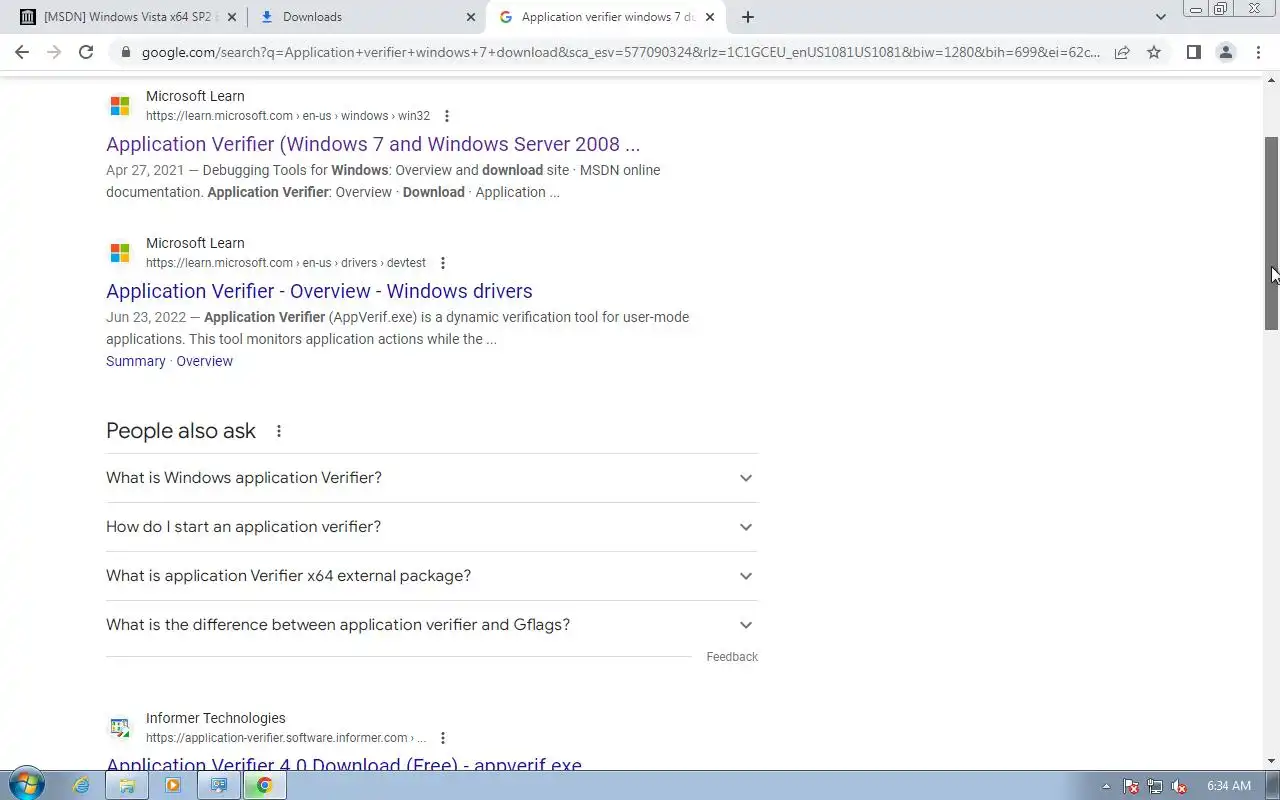The image size is (1280, 800).
Task: Open Windows Explorer from taskbar
Action: (x=127, y=786)
